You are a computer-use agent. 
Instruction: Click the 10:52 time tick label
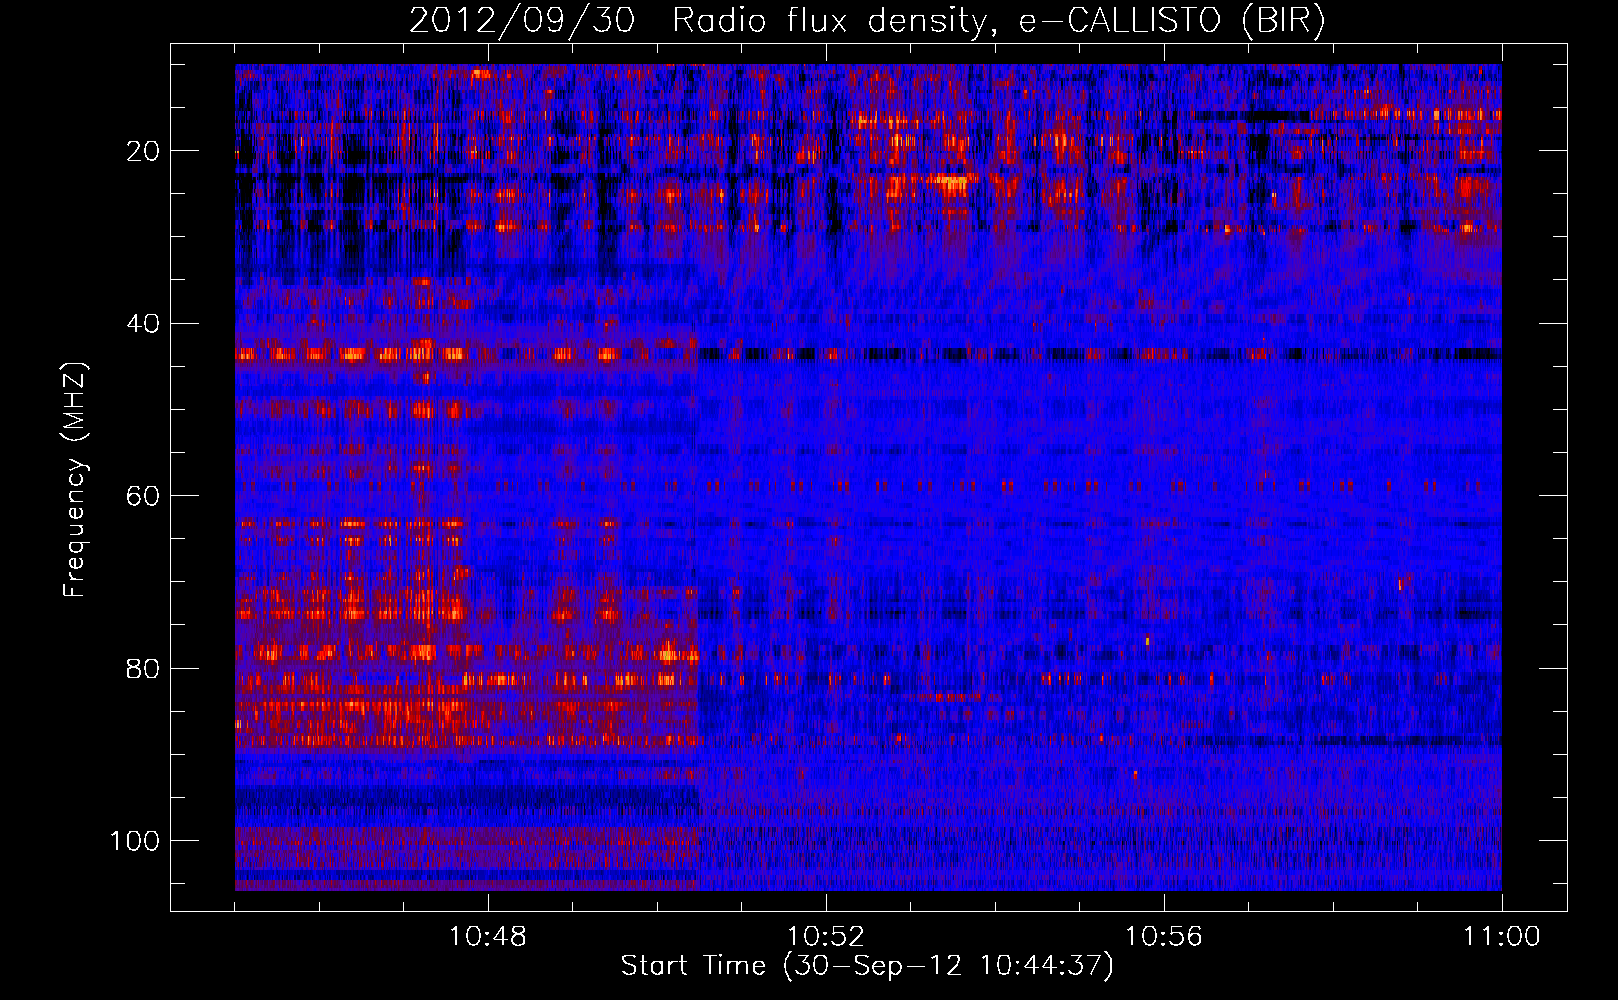tap(826, 937)
